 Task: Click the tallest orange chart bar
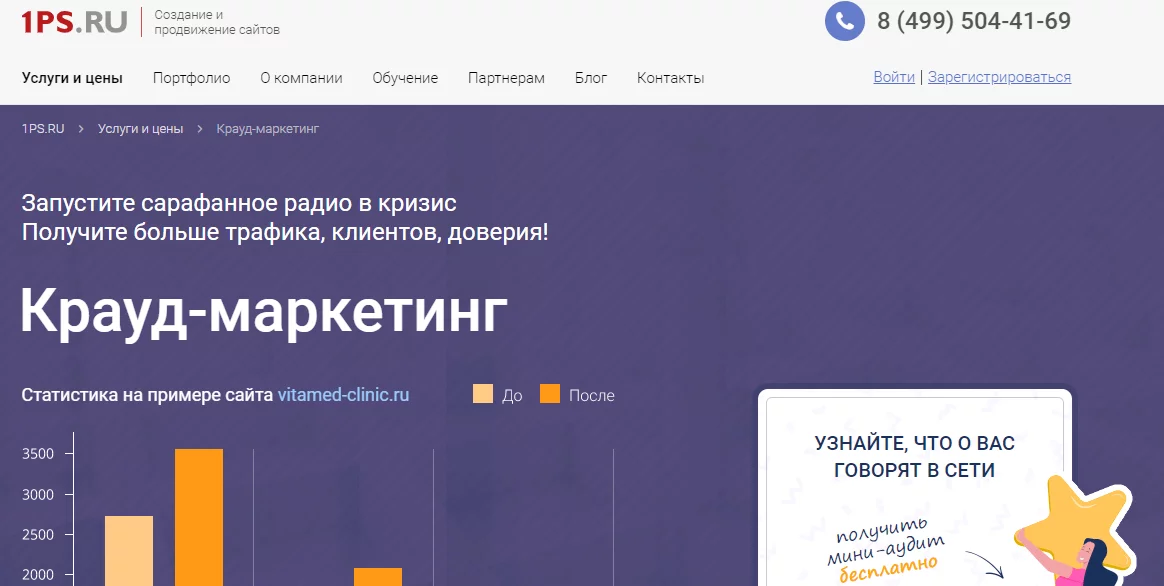click(199, 517)
